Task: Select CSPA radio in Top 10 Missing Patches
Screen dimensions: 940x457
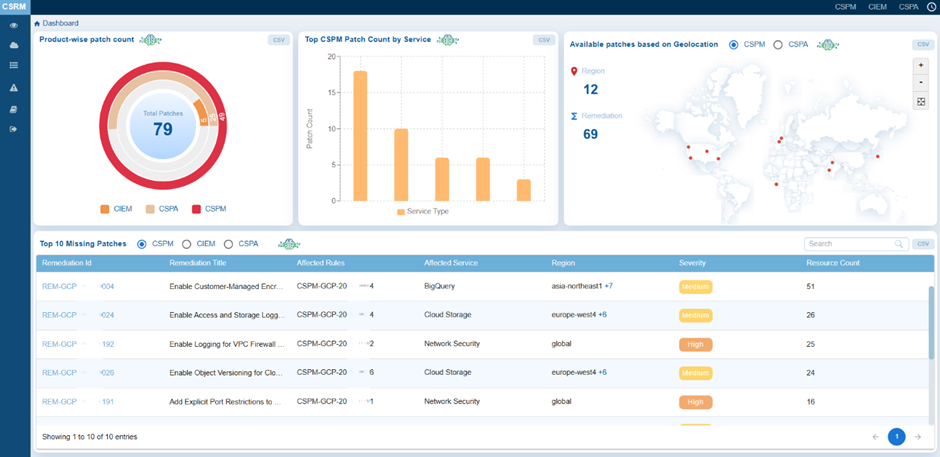Action: (229, 243)
